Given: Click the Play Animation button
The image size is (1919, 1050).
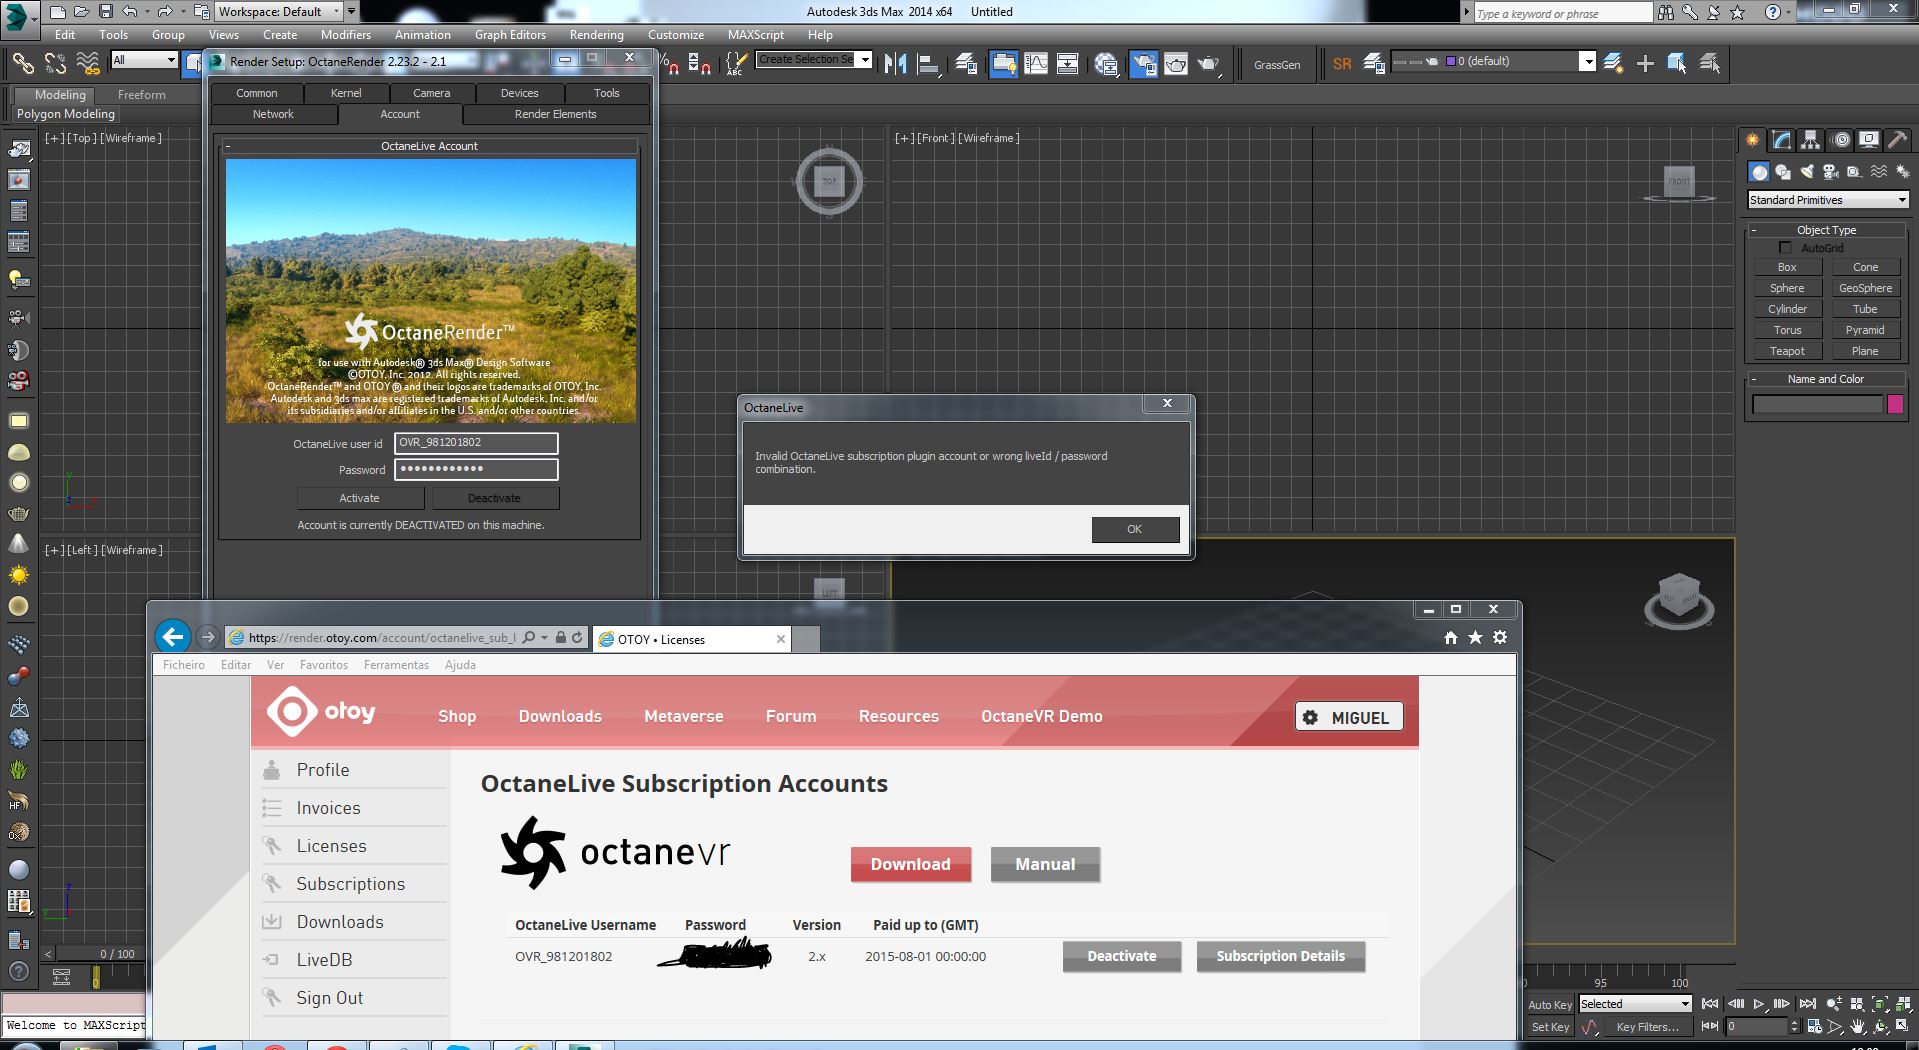Looking at the screenshot, I should click(1758, 1004).
